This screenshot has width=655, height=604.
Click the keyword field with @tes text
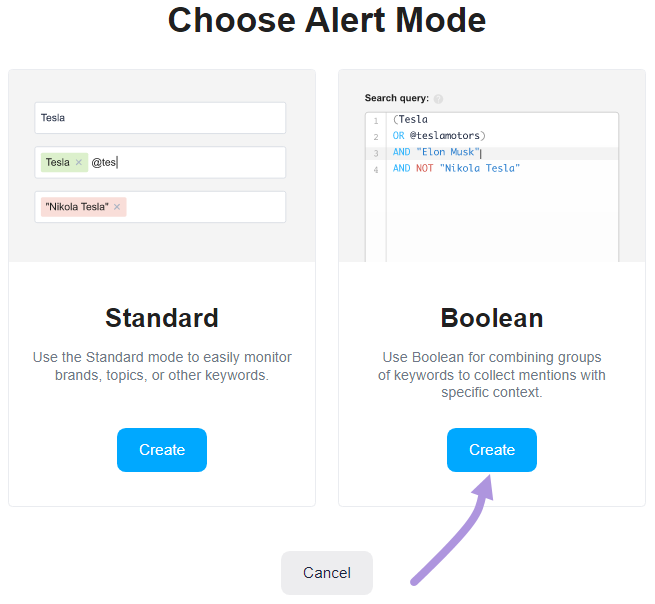160,162
